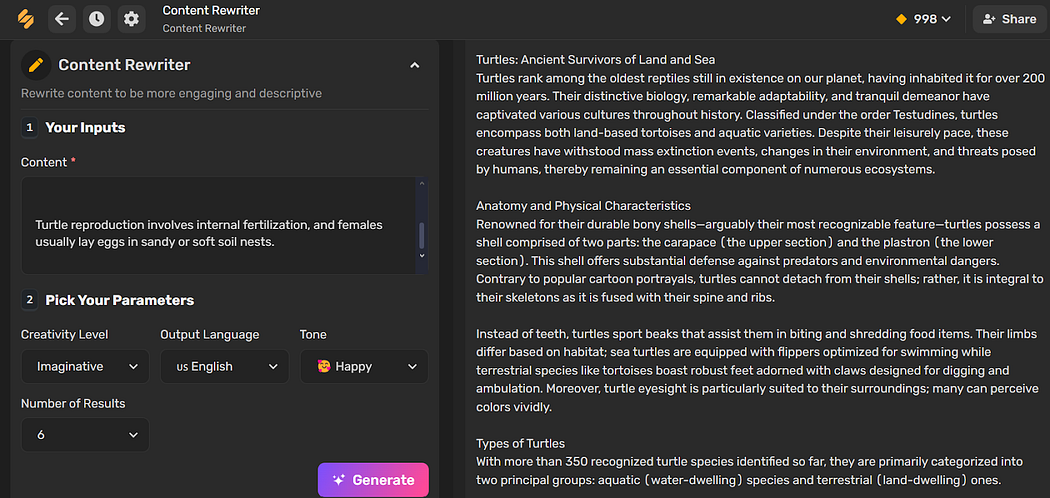Open the Output Language dropdown
This screenshot has height=498, width=1050.
(224, 366)
